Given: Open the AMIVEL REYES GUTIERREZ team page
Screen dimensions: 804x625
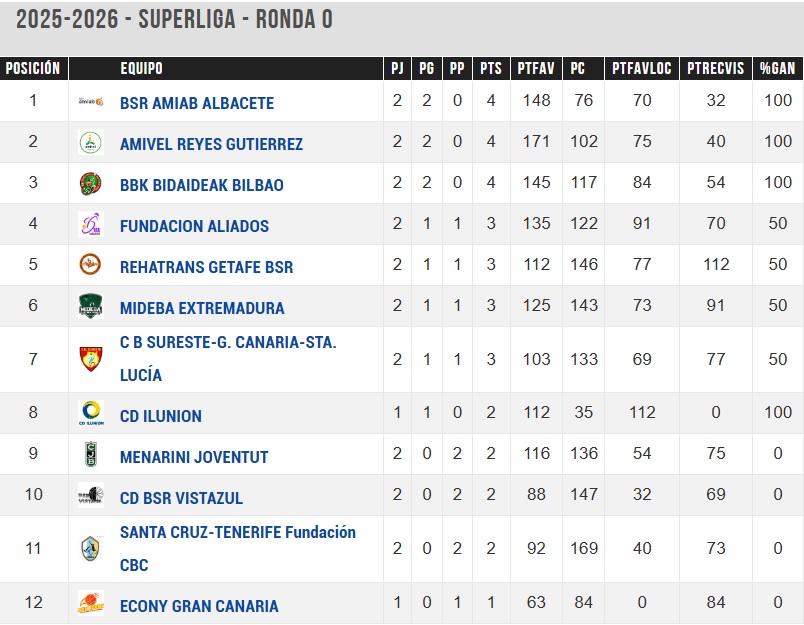Looking at the screenshot, I should pos(211,144).
